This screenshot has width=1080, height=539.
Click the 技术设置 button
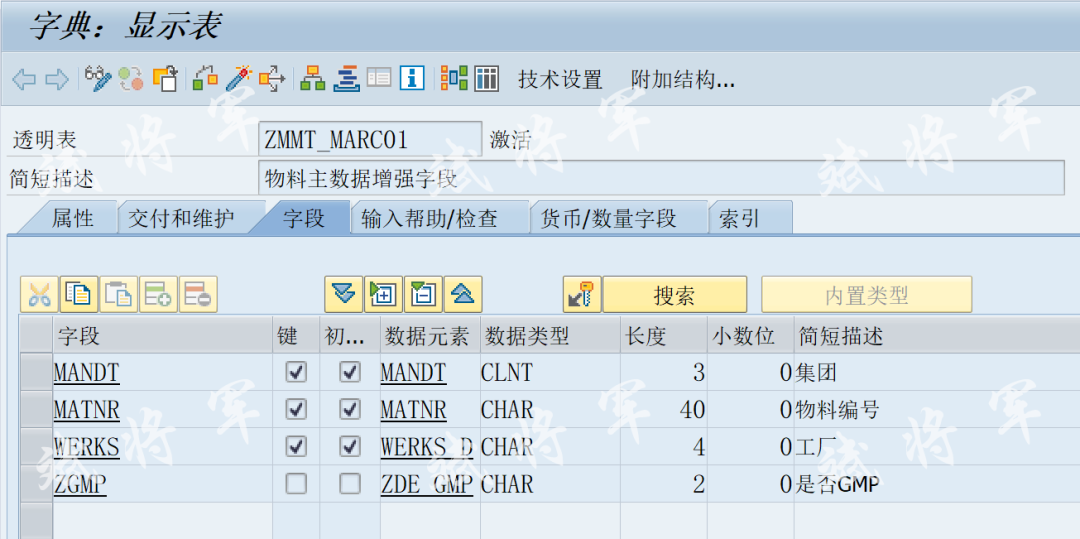click(x=560, y=80)
